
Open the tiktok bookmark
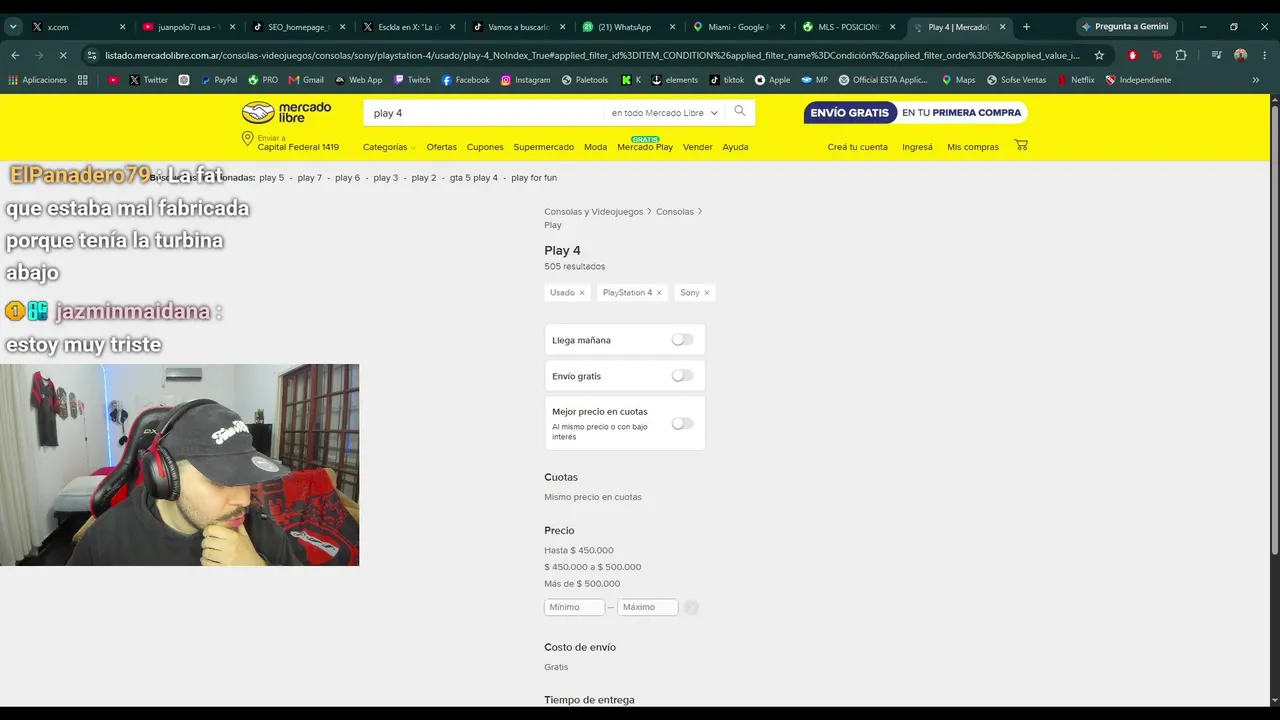(x=727, y=80)
